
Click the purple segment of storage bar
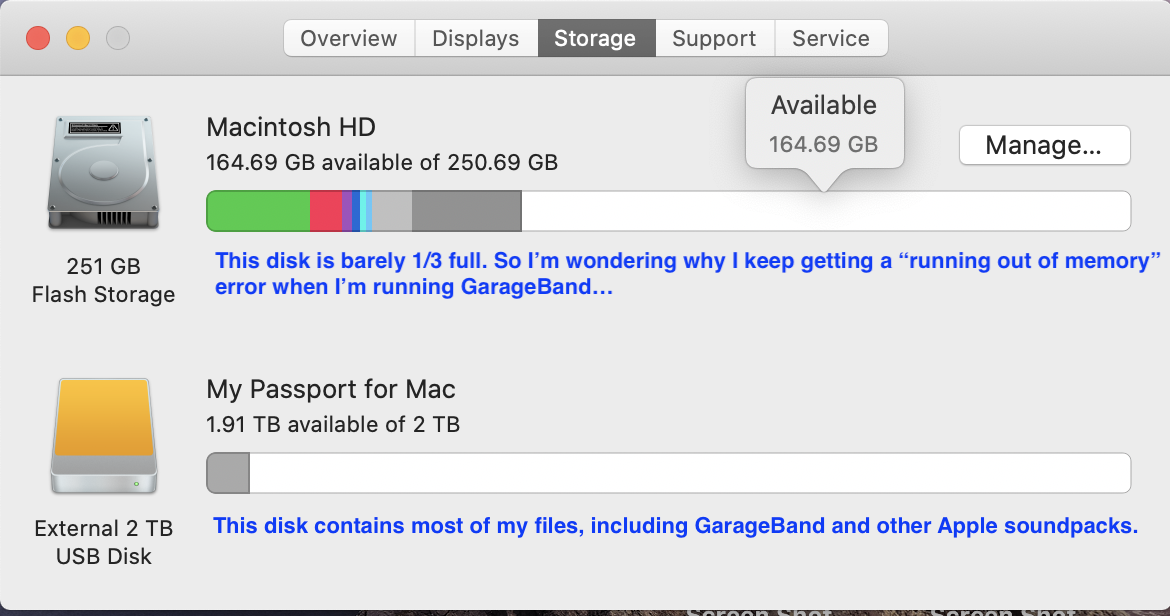(x=346, y=211)
